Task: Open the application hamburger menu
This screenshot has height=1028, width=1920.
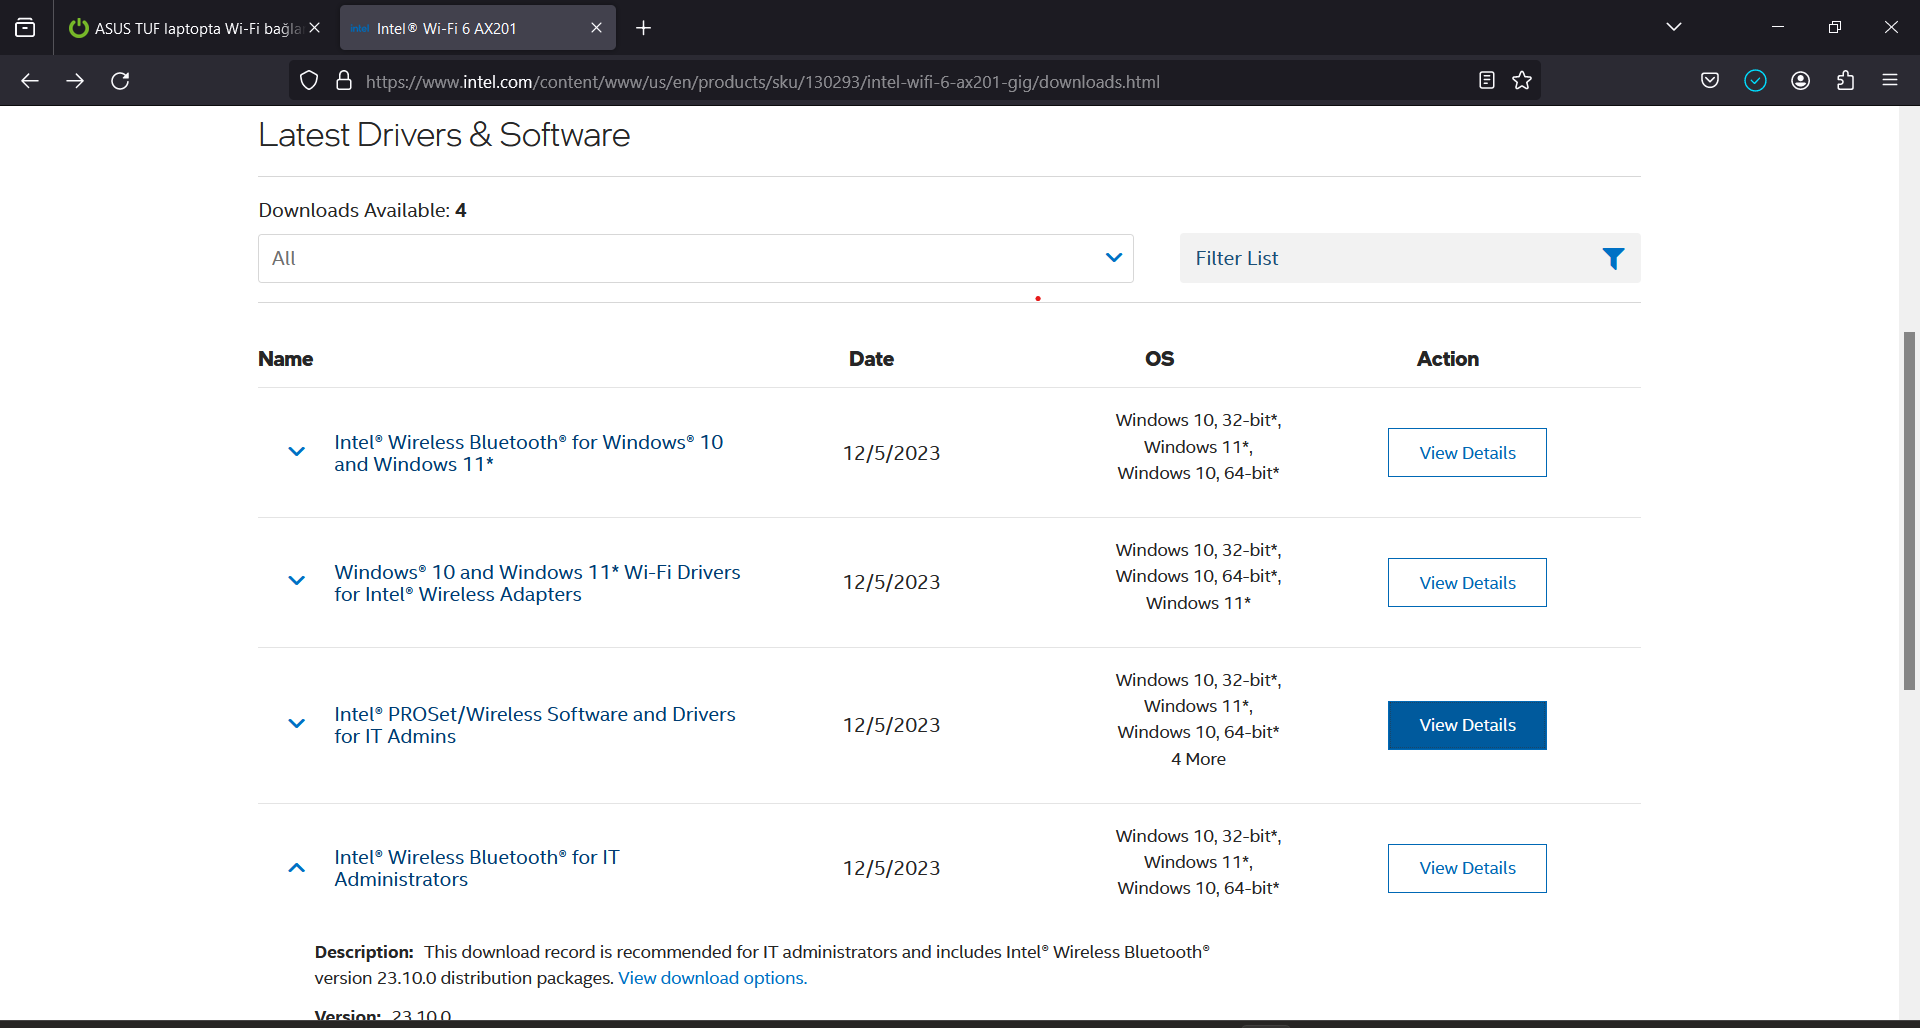Action: [x=1890, y=81]
